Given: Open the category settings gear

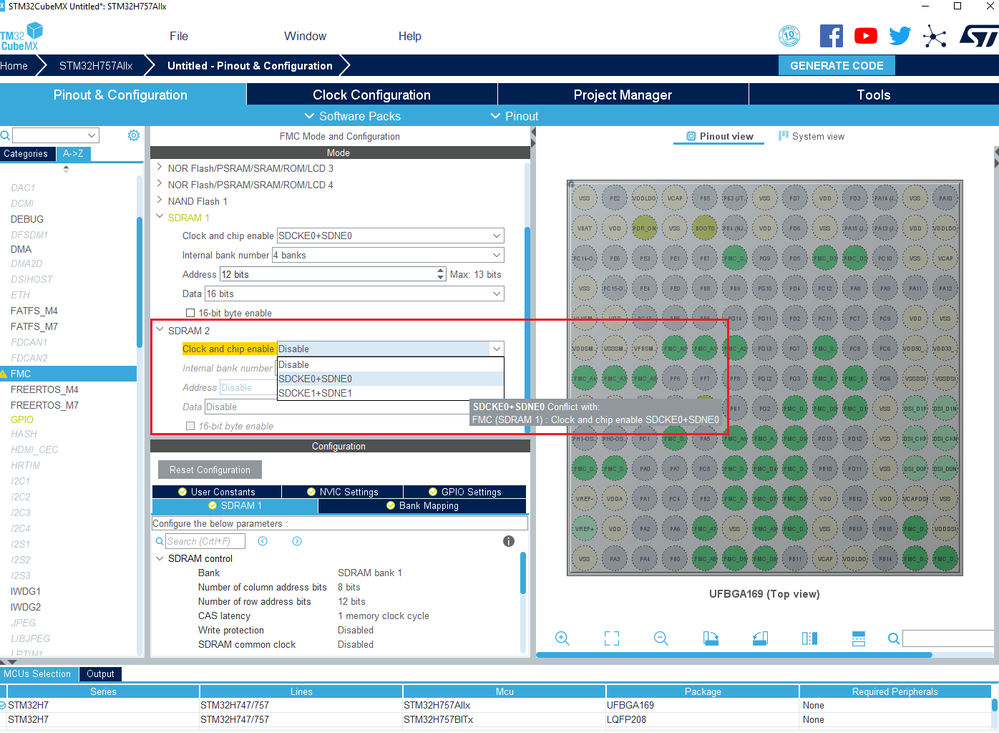Looking at the screenshot, I should click(134, 135).
